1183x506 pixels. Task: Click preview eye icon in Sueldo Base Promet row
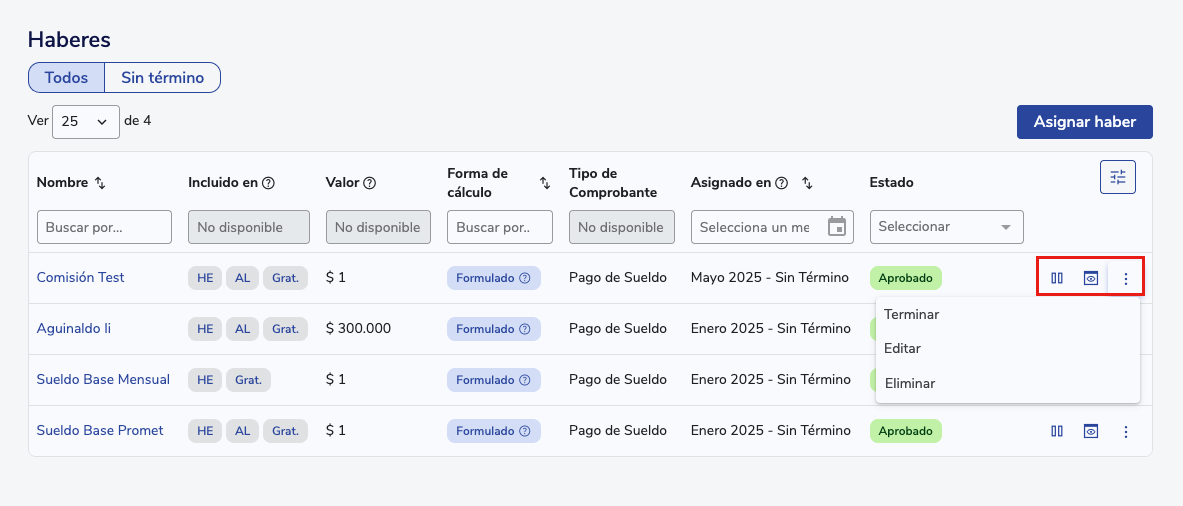pos(1091,431)
